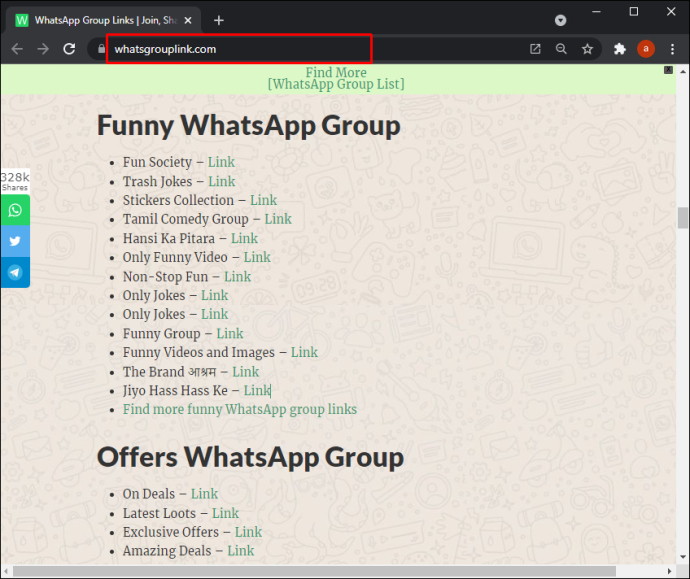Open the Exclusive Offers Link
Viewport: 690px width, 579px height.
point(248,532)
